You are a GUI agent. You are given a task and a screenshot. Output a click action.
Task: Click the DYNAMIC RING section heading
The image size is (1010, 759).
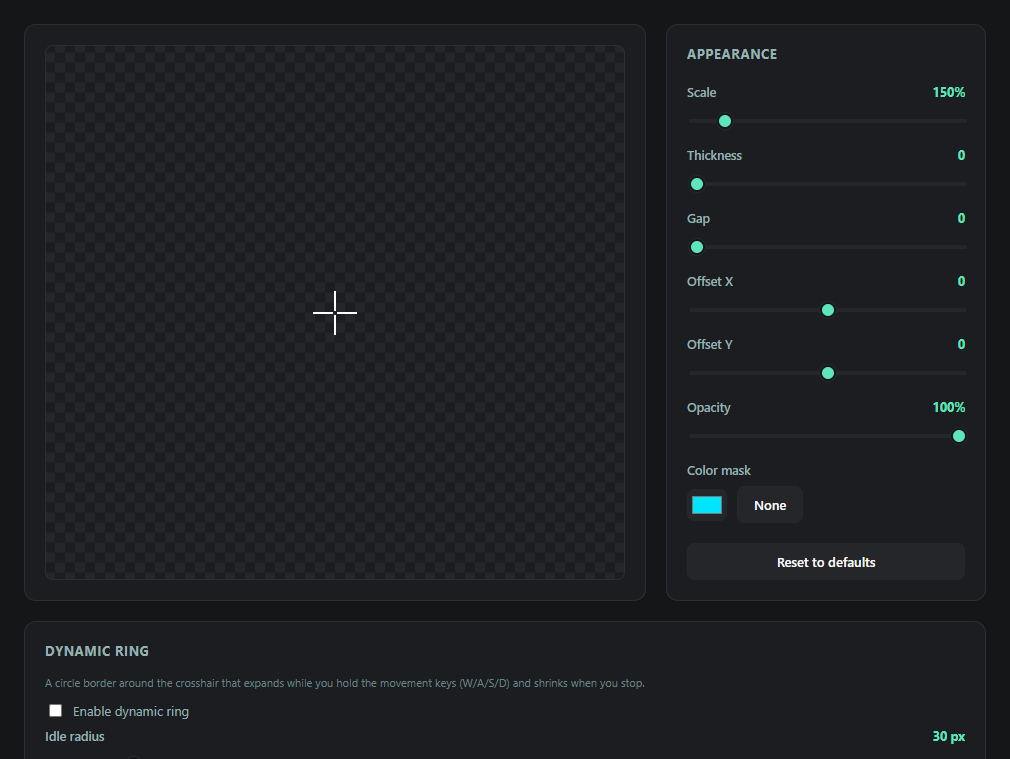point(97,651)
